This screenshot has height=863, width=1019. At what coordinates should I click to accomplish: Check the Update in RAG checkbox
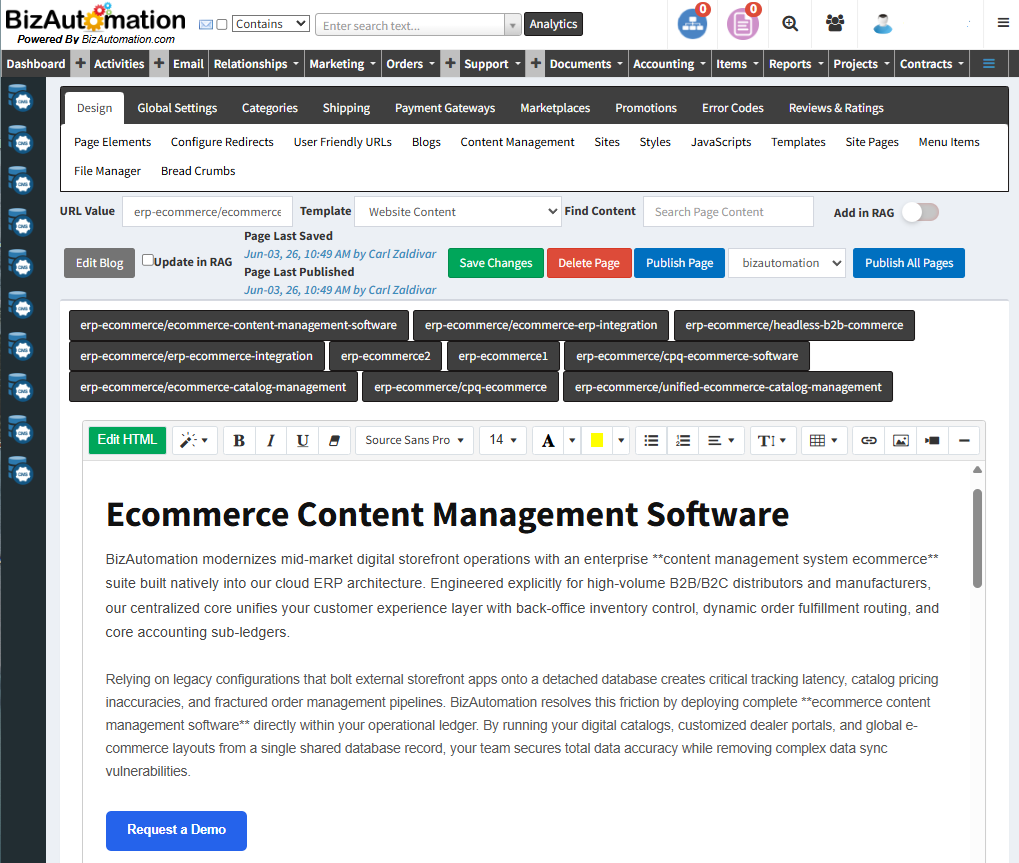pyautogui.click(x=148, y=261)
